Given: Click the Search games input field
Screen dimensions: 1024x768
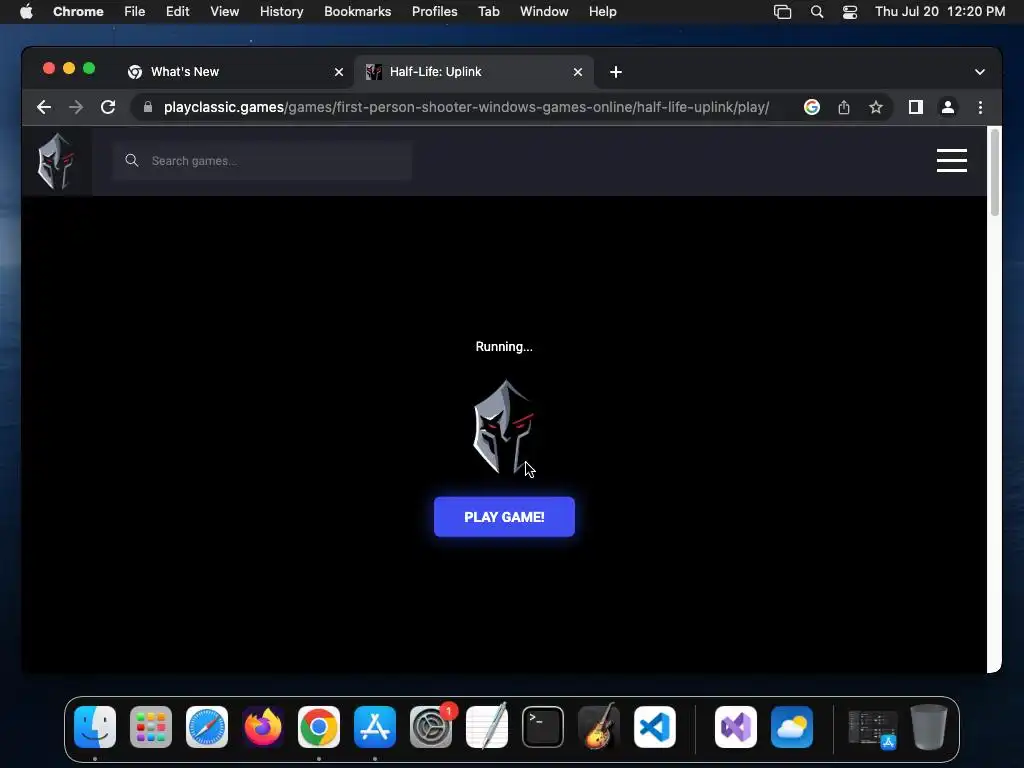Looking at the screenshot, I should [x=263, y=161].
